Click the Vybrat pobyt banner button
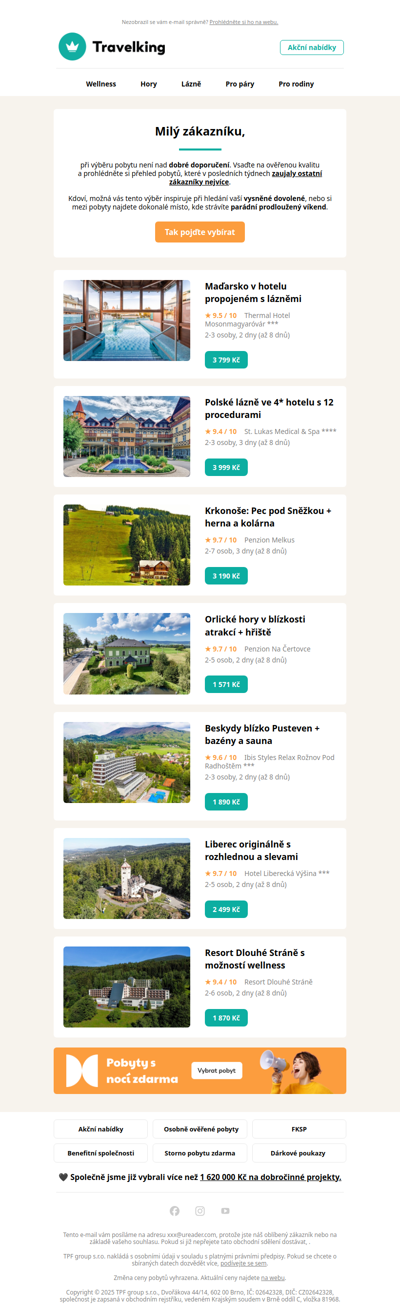Image resolution: width=400 pixels, height=1311 pixels. (217, 1070)
